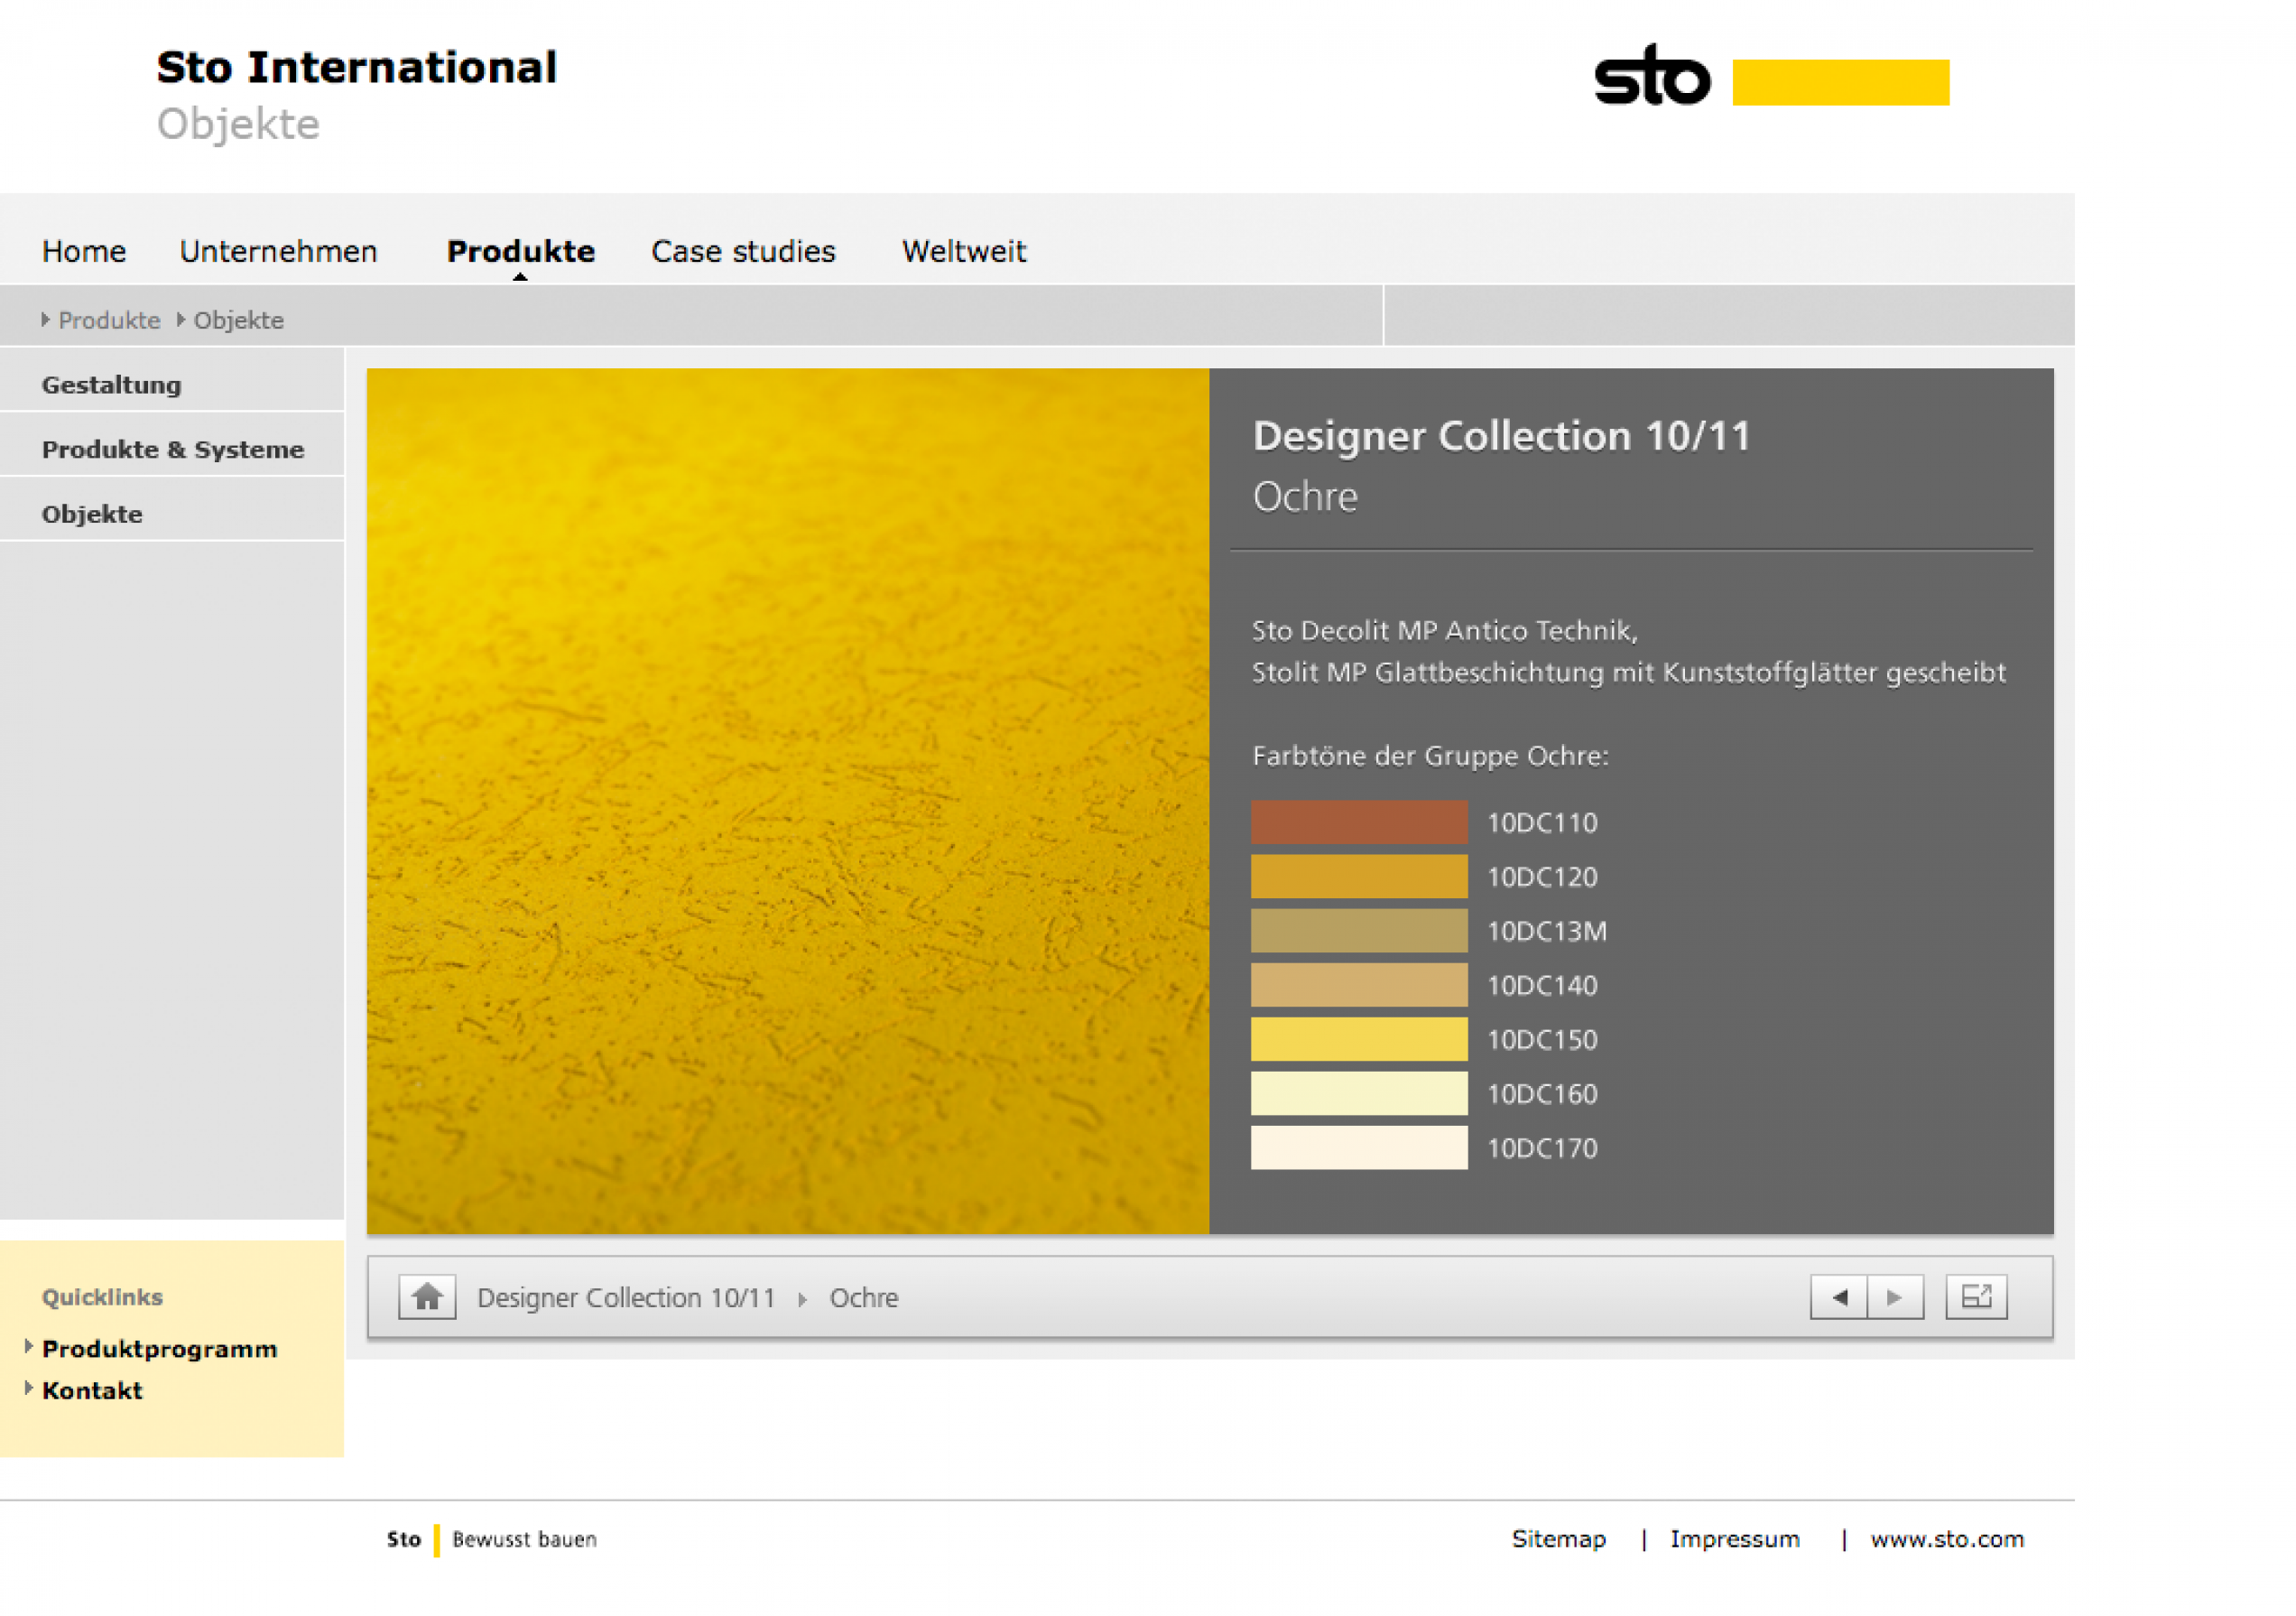Select the 10DC110 brown color swatch
Screen dimensions: 2296x1616
point(1359,822)
